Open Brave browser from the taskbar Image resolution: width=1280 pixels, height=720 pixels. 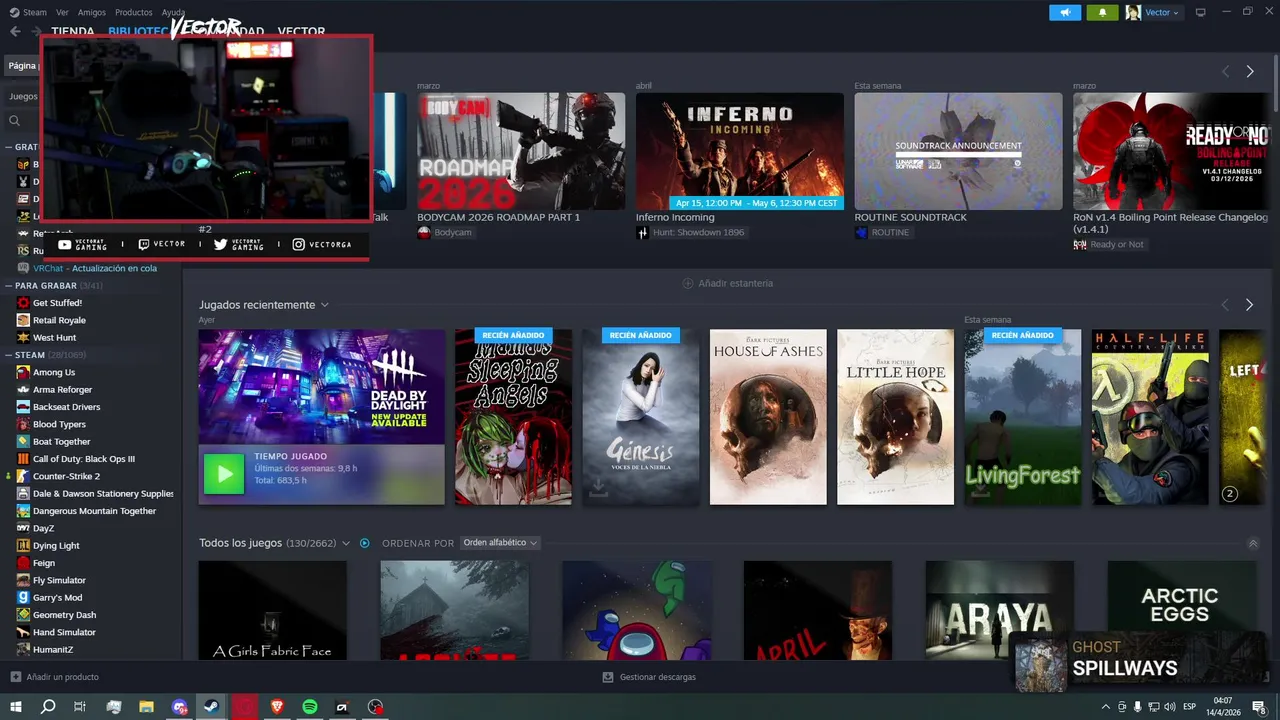tap(277, 707)
